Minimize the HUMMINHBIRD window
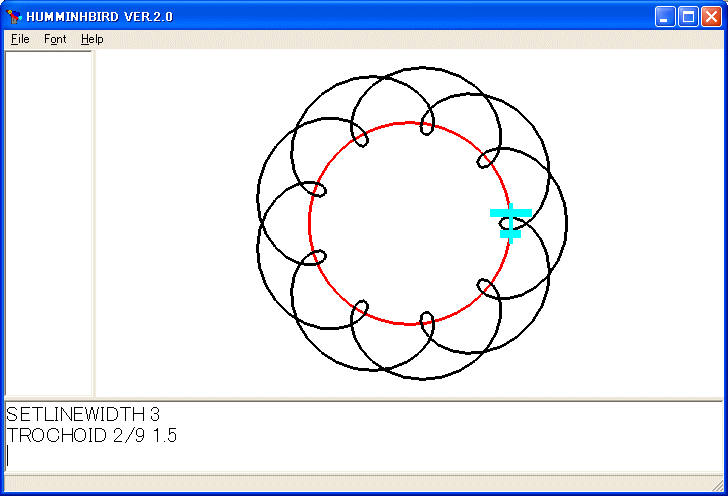Image resolution: width=728 pixels, height=496 pixels. coord(665,17)
